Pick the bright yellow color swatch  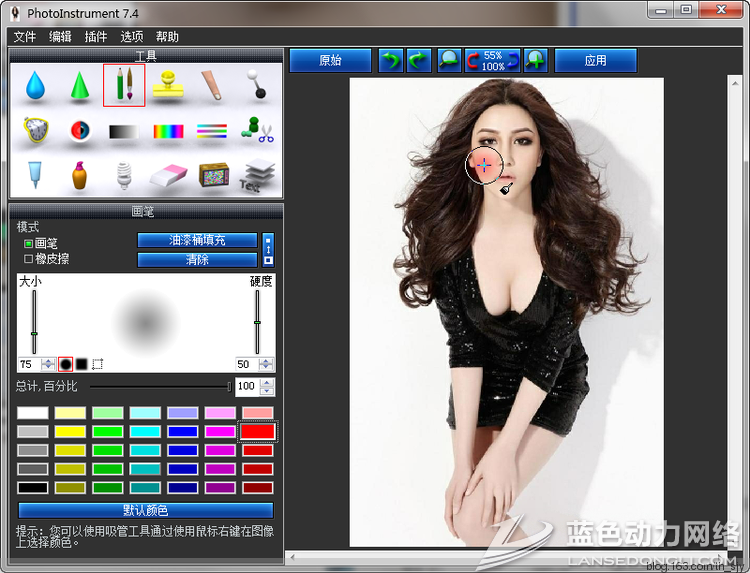click(x=70, y=432)
